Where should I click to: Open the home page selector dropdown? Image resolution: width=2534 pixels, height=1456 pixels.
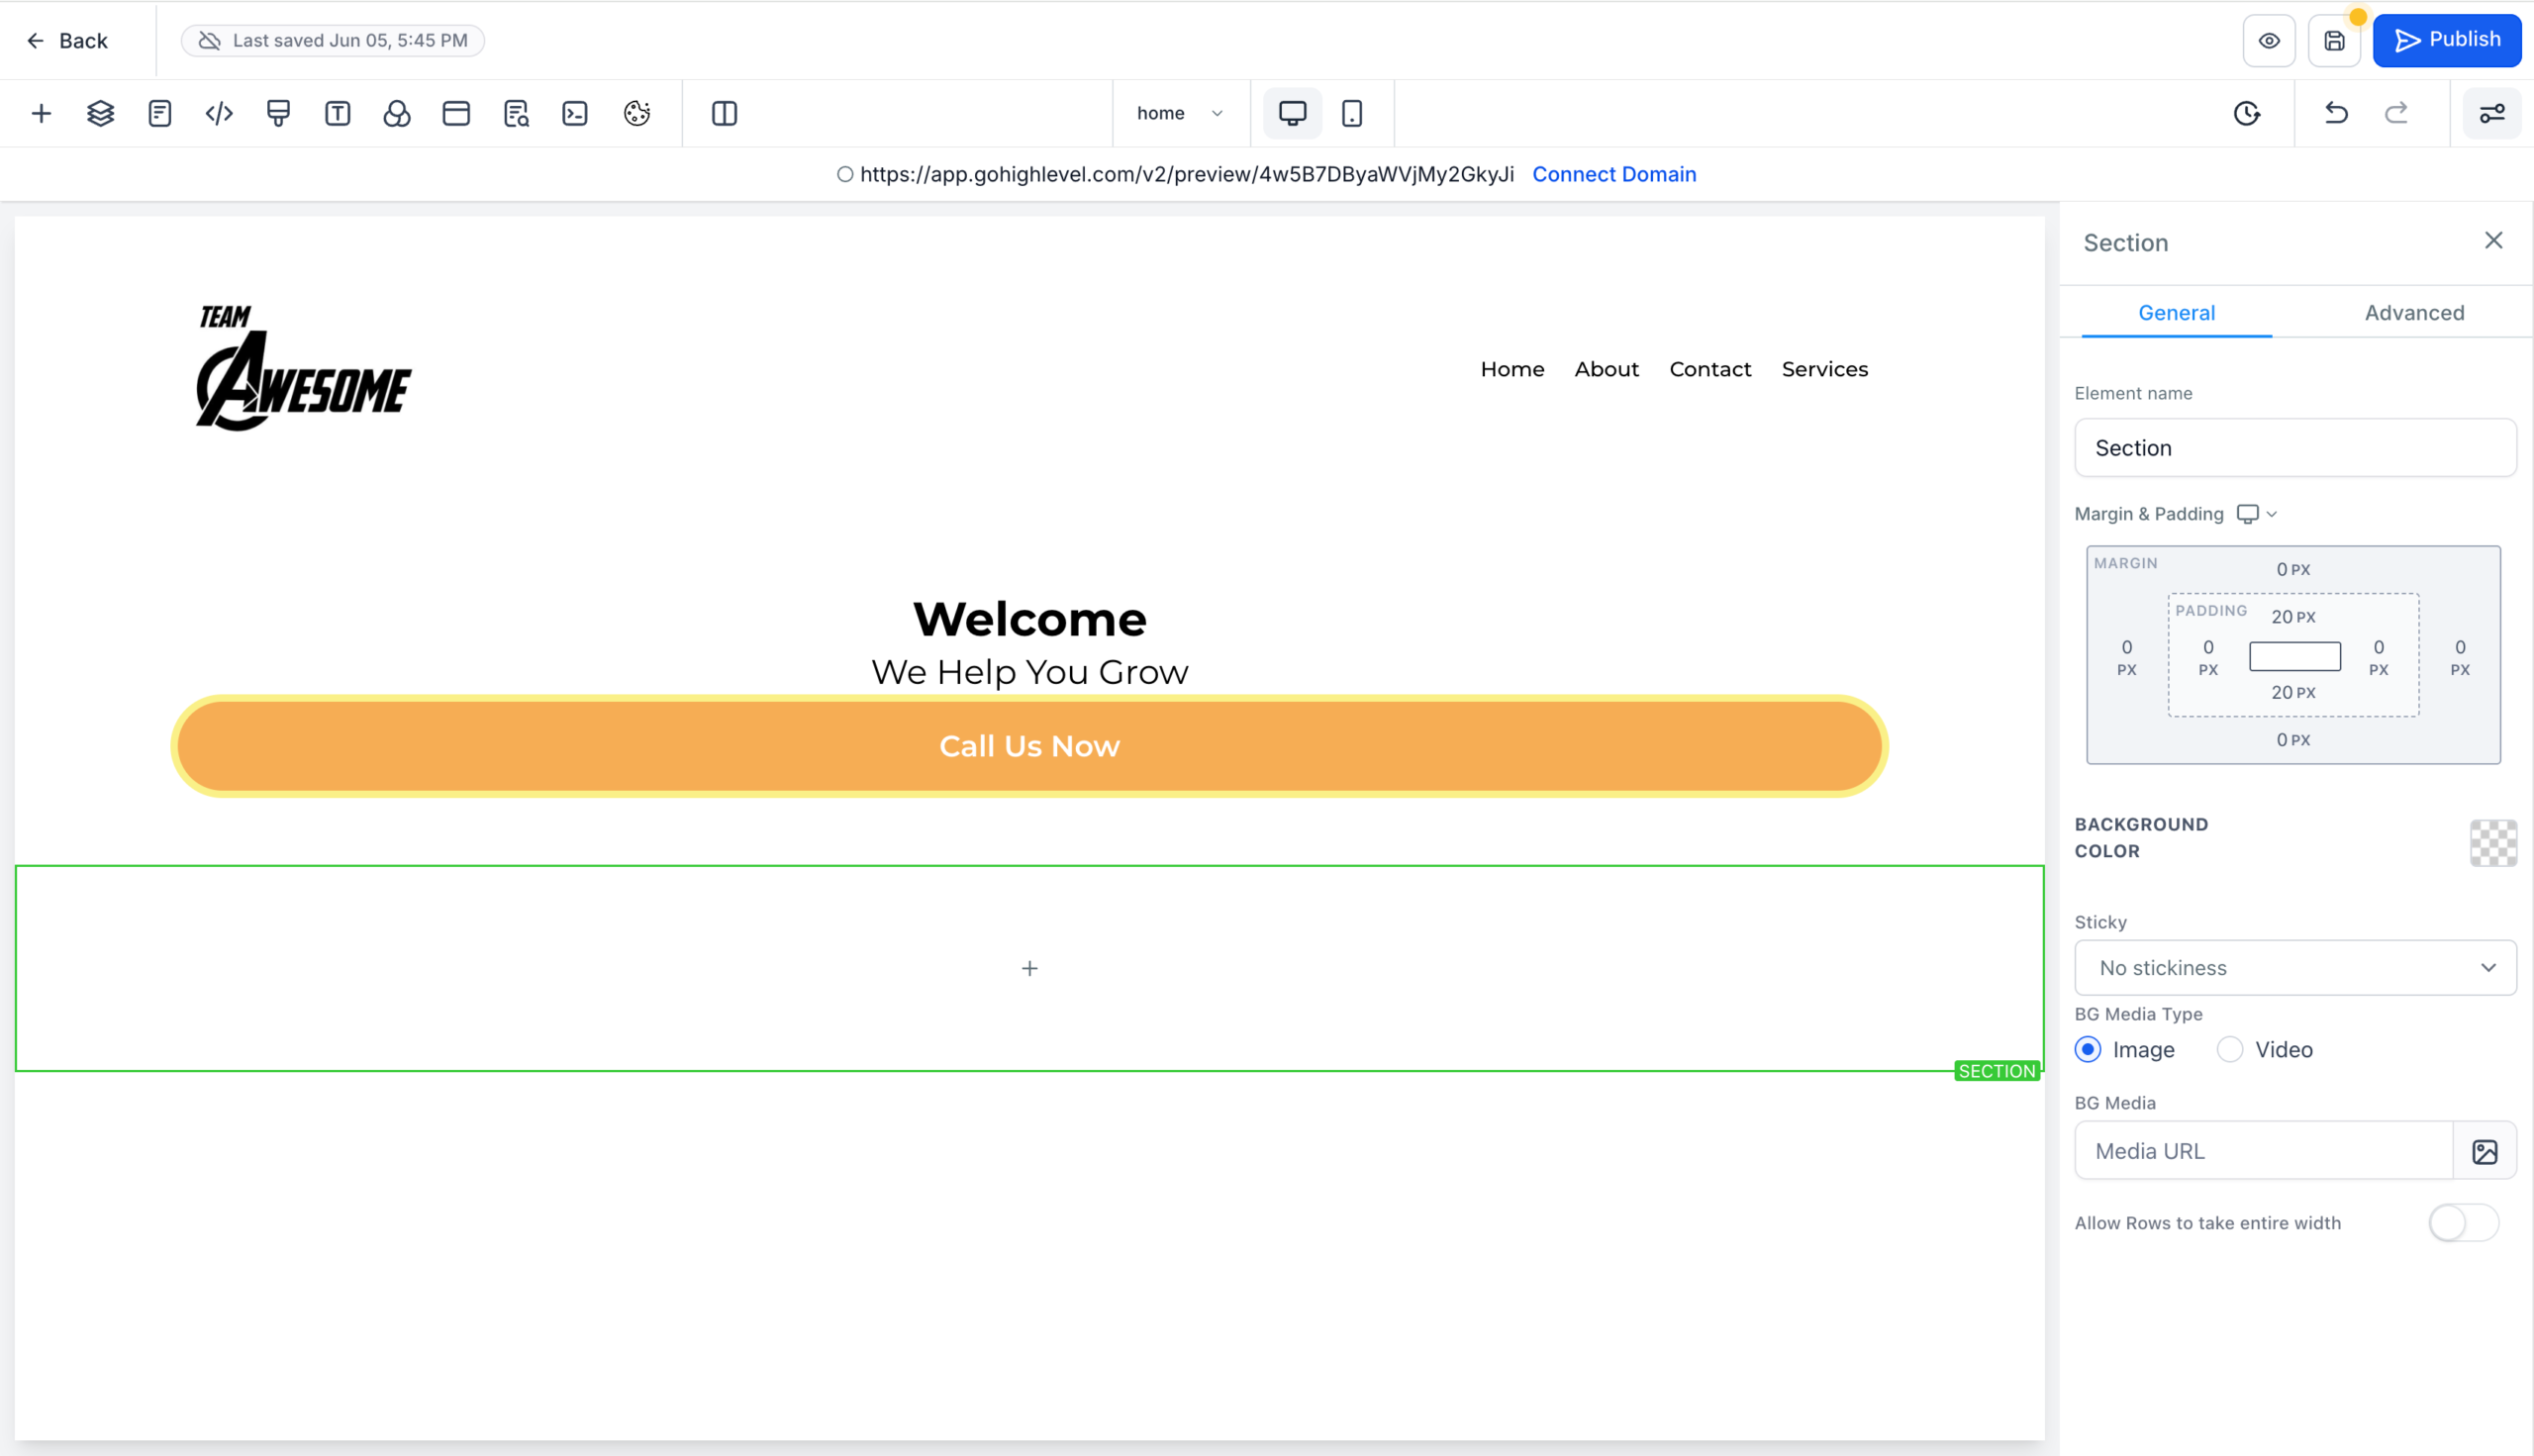click(x=1181, y=113)
